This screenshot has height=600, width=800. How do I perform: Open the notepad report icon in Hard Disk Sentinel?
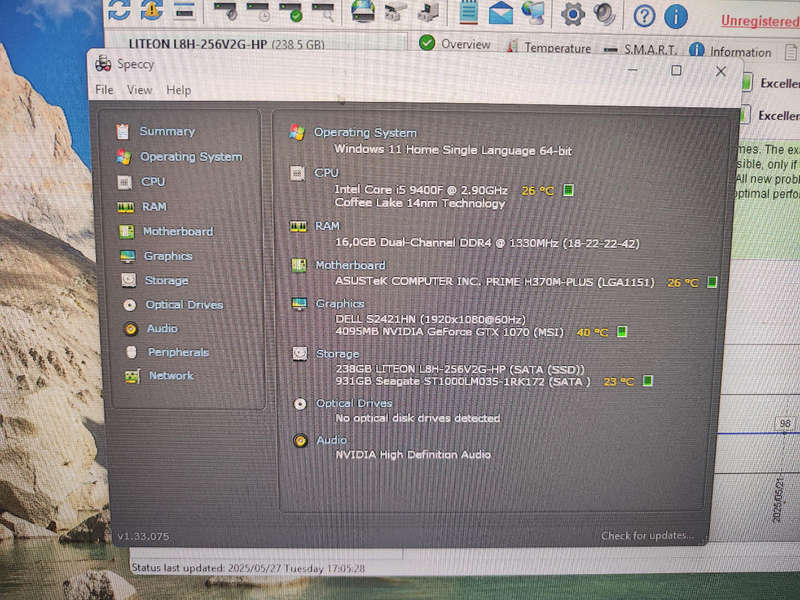(468, 12)
